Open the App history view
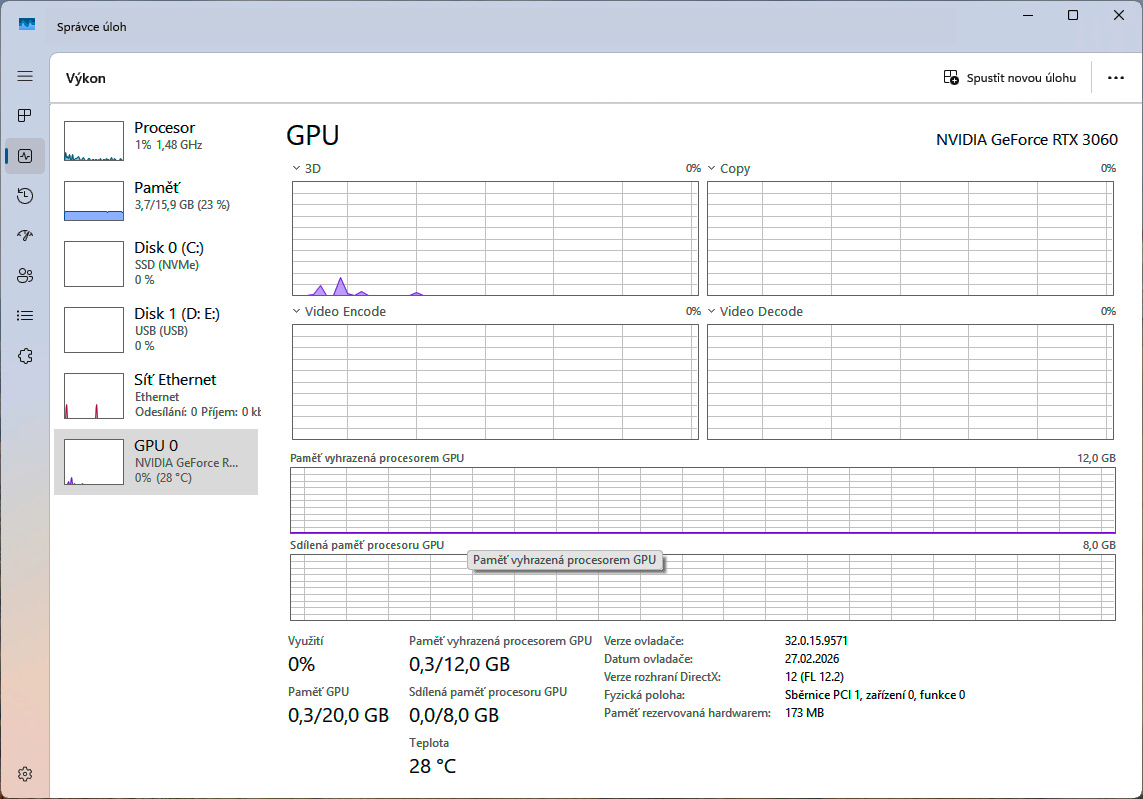1143x799 pixels. click(24, 195)
